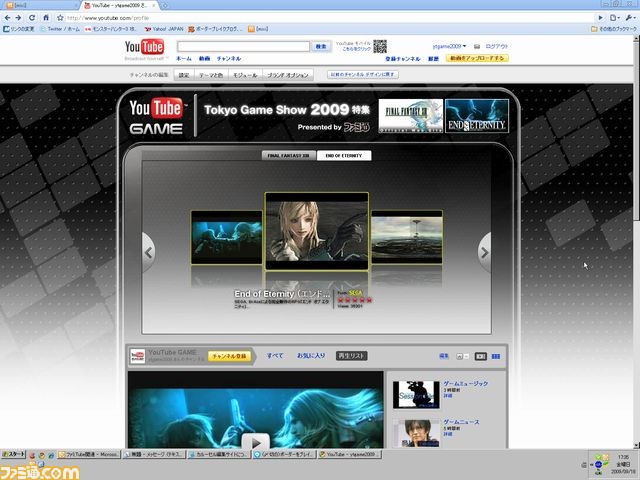Switch to player view icon
This screenshot has height=480, width=640.
[481, 356]
